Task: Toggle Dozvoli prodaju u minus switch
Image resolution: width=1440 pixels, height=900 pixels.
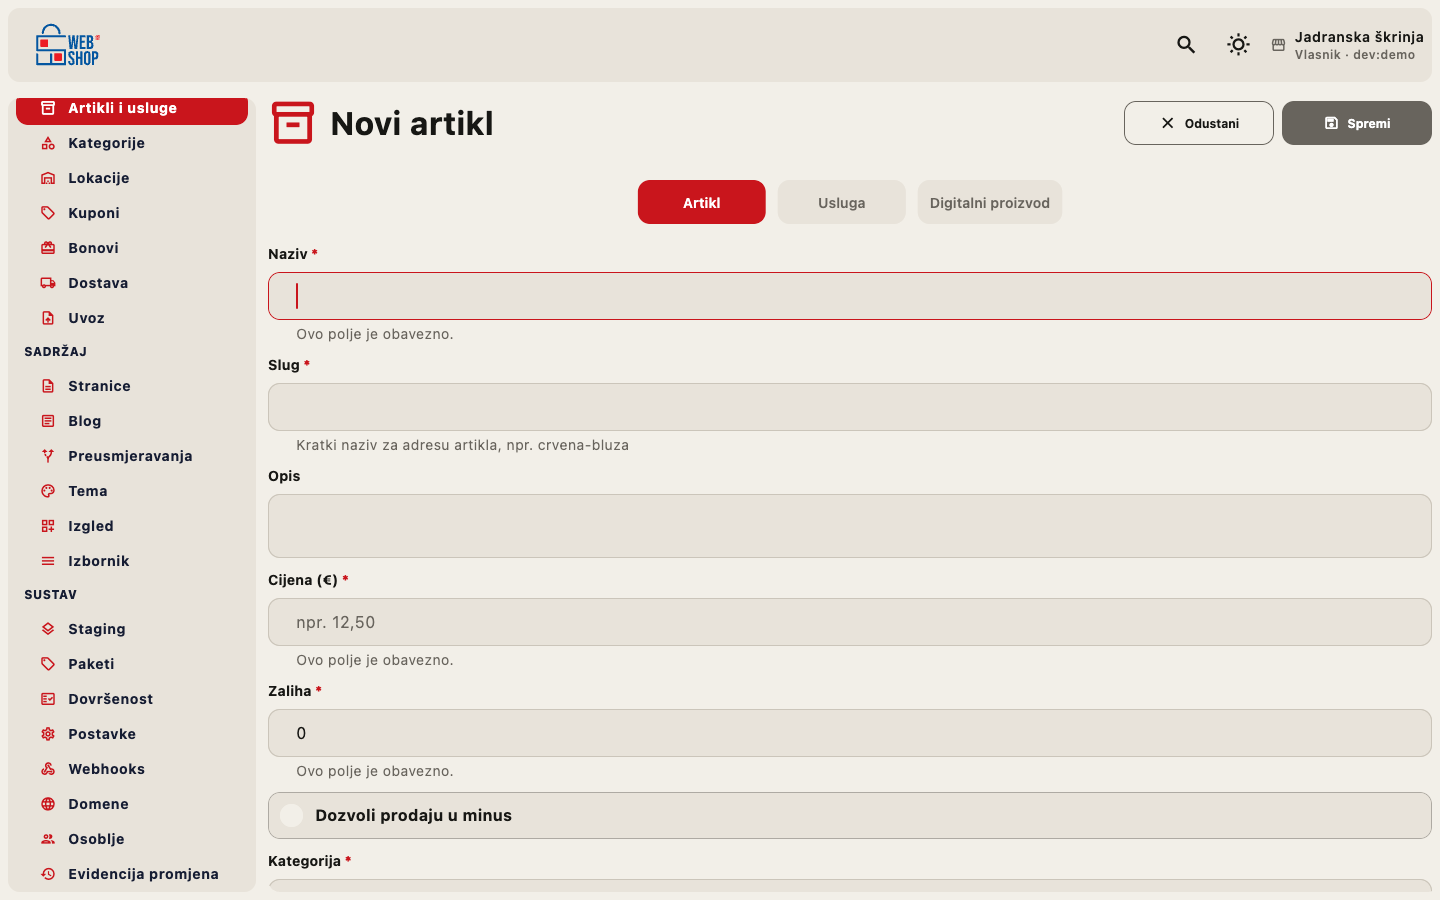Action: click(x=292, y=816)
